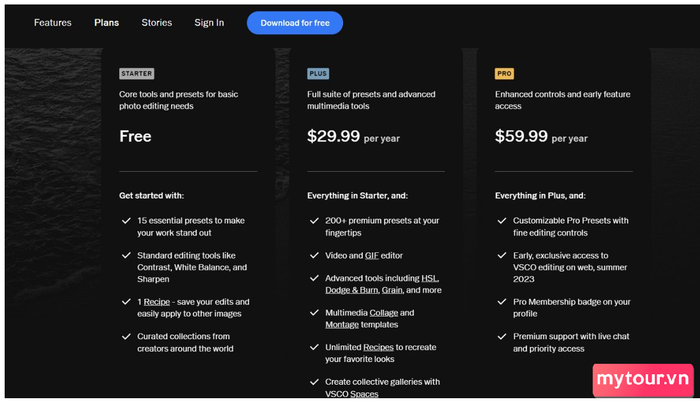Click the PRO plan badge

click(x=504, y=74)
